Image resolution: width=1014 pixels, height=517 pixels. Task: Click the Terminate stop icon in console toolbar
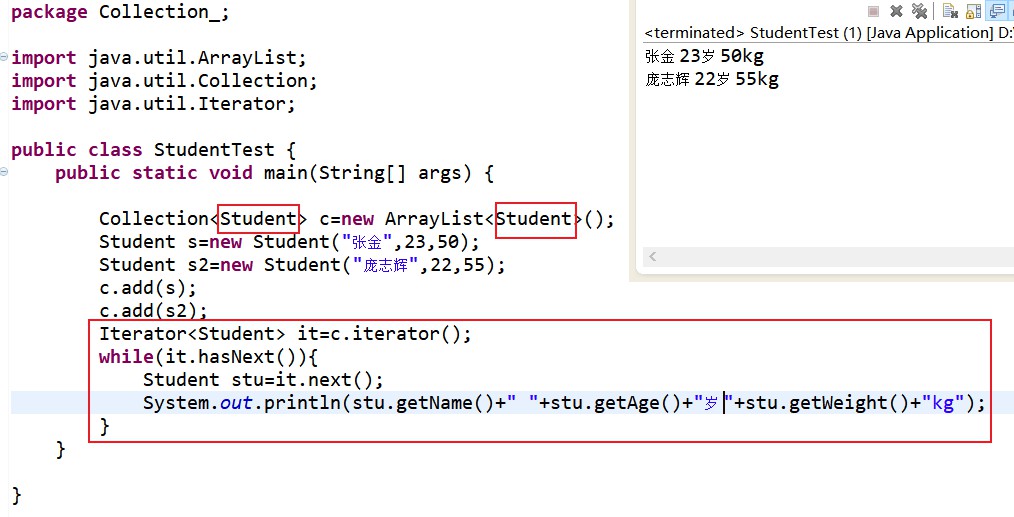click(873, 11)
